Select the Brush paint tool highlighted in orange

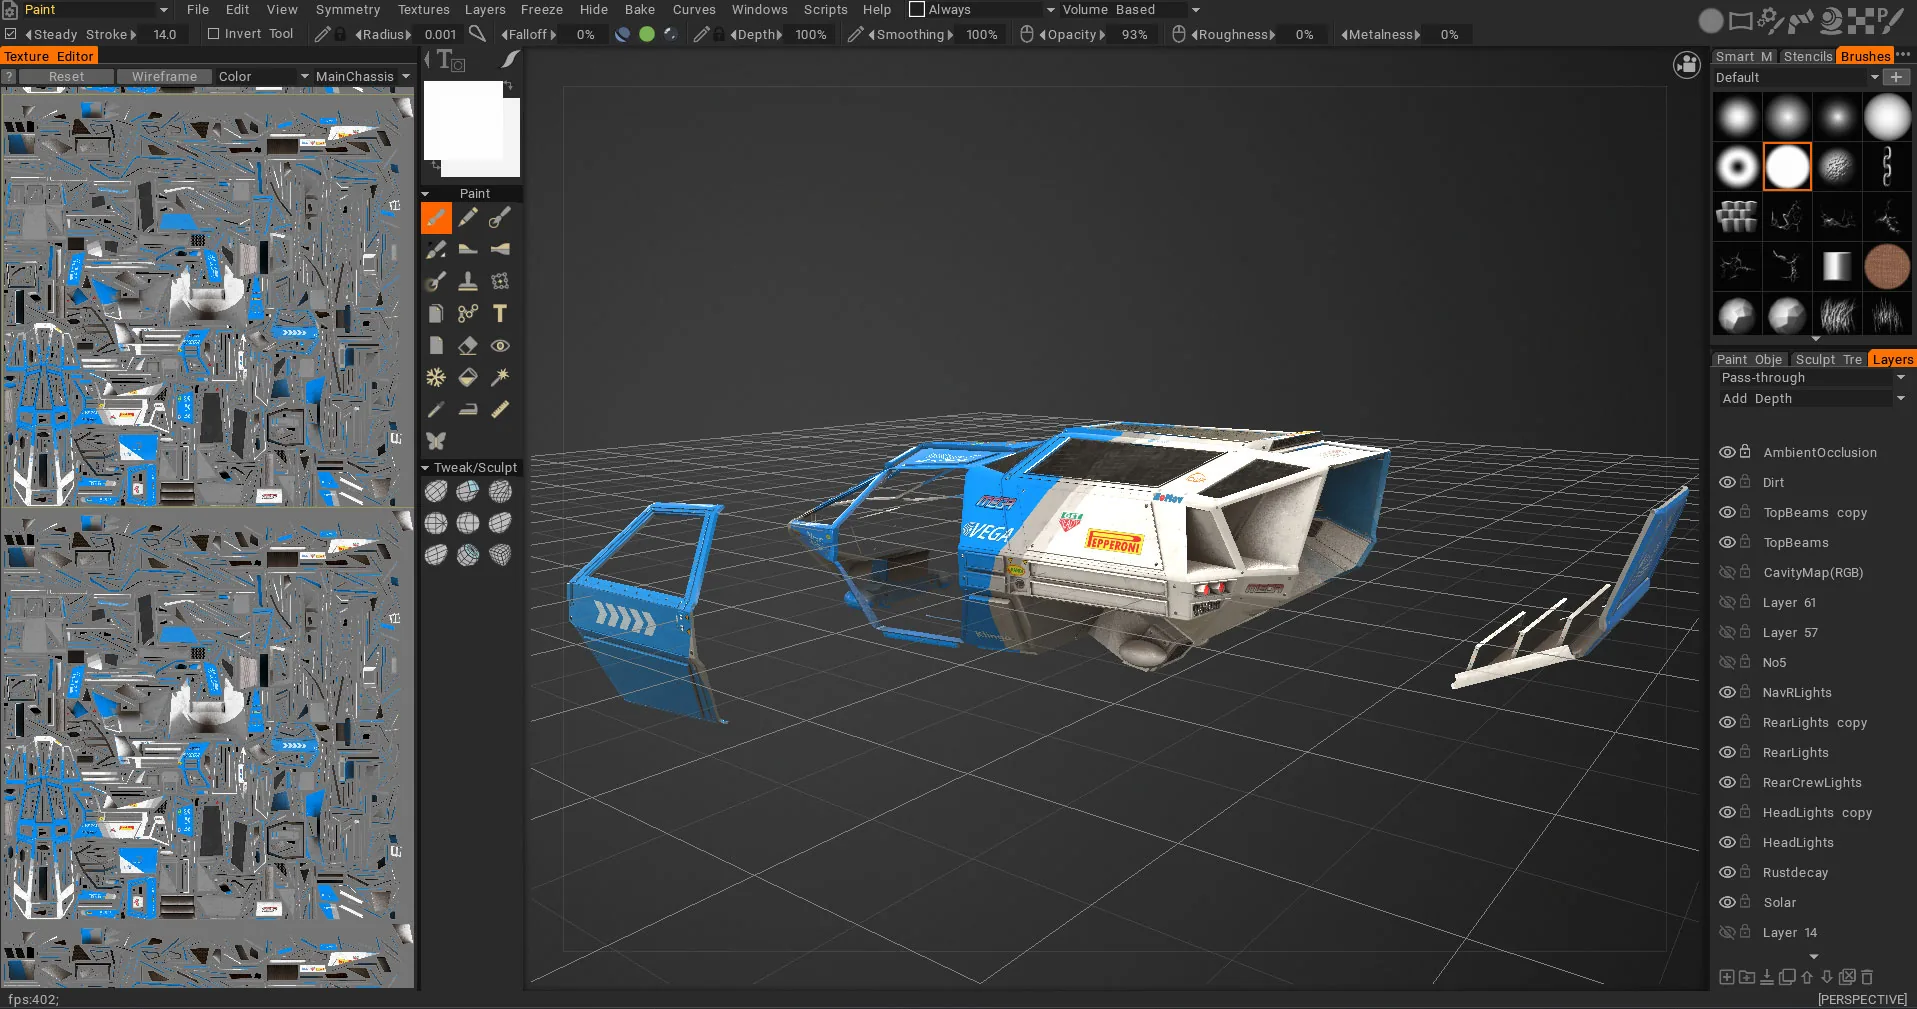436,217
